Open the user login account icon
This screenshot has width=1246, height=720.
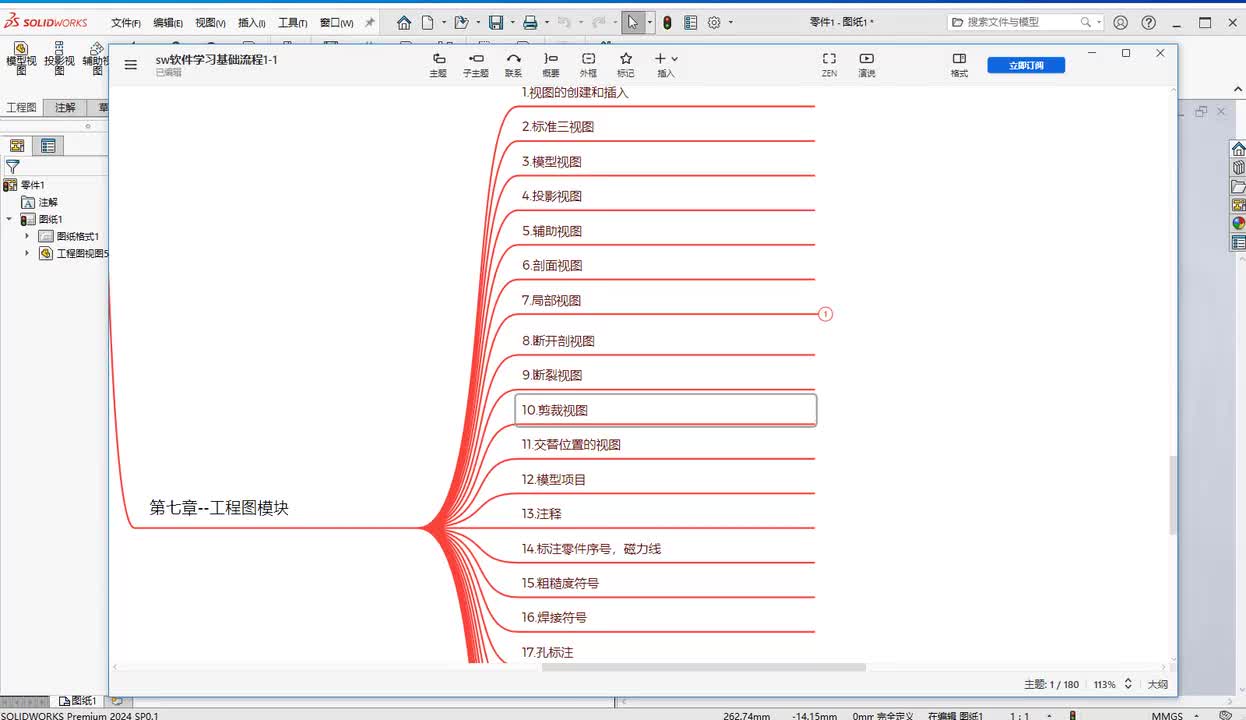(x=1121, y=22)
